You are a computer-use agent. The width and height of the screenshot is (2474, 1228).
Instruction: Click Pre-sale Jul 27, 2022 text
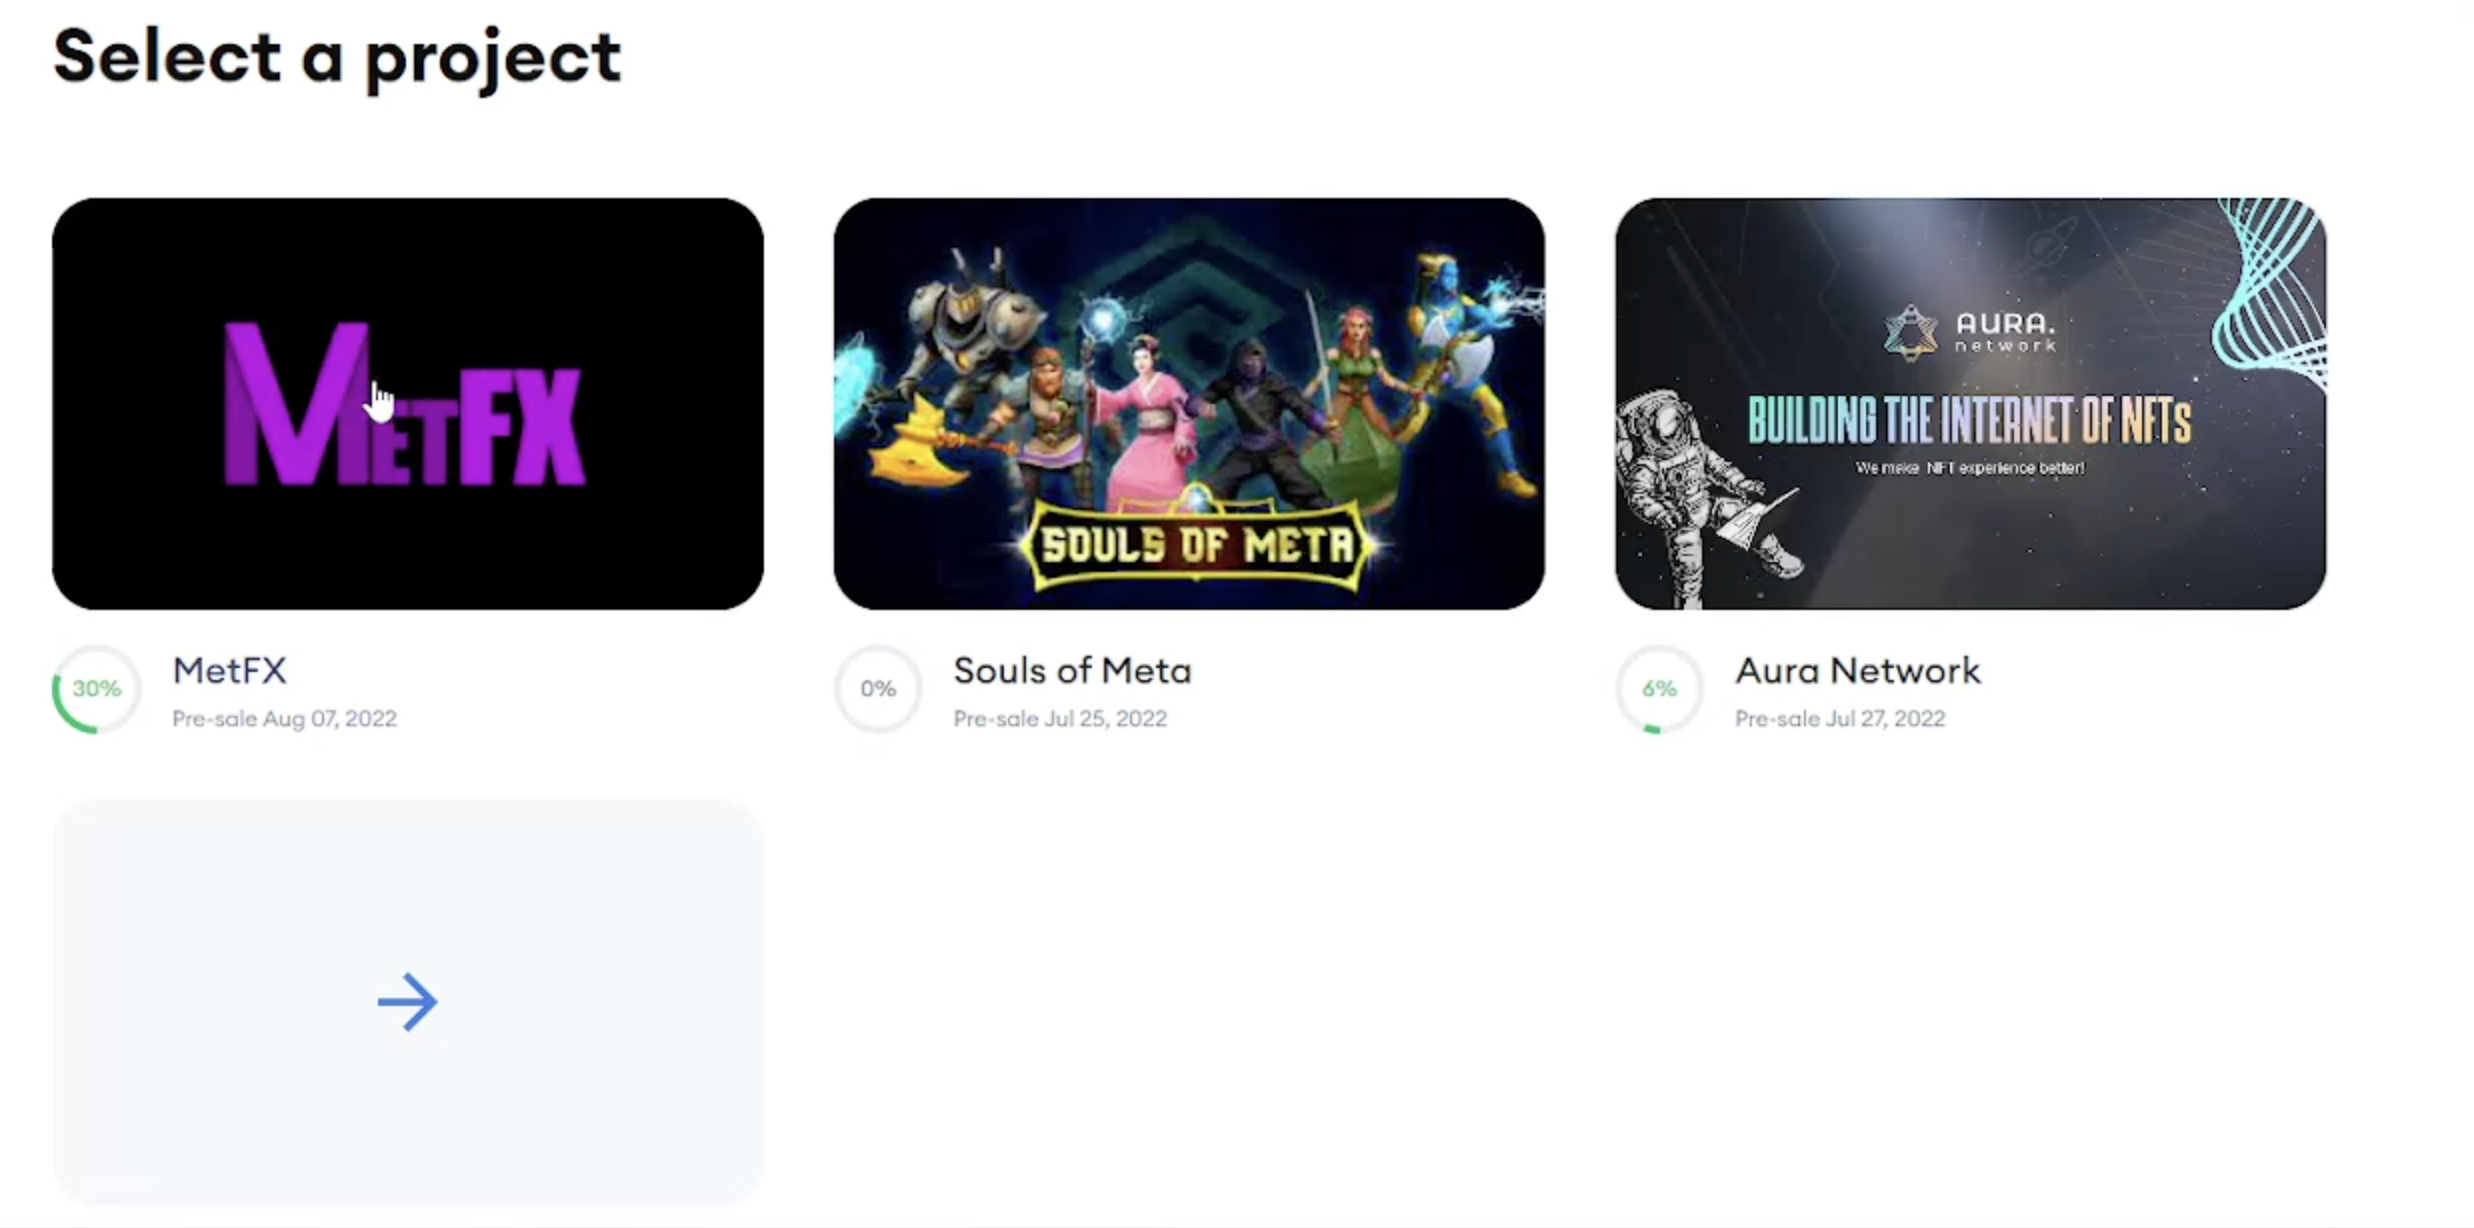[1840, 718]
